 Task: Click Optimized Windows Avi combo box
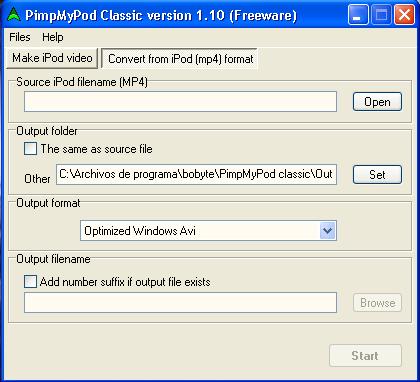[x=208, y=230]
